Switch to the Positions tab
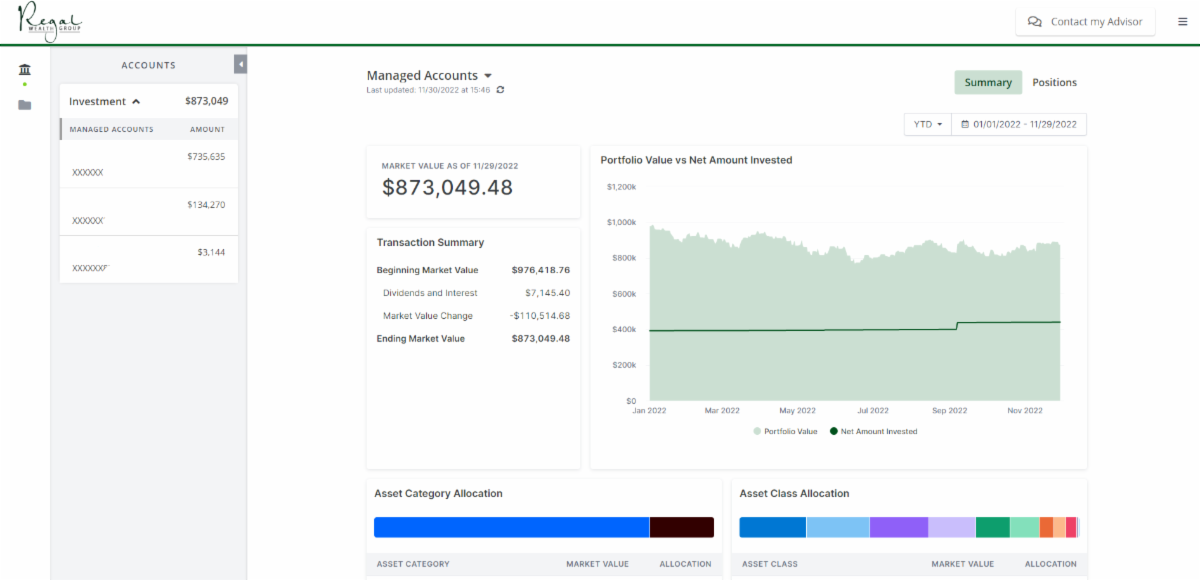 (1054, 83)
